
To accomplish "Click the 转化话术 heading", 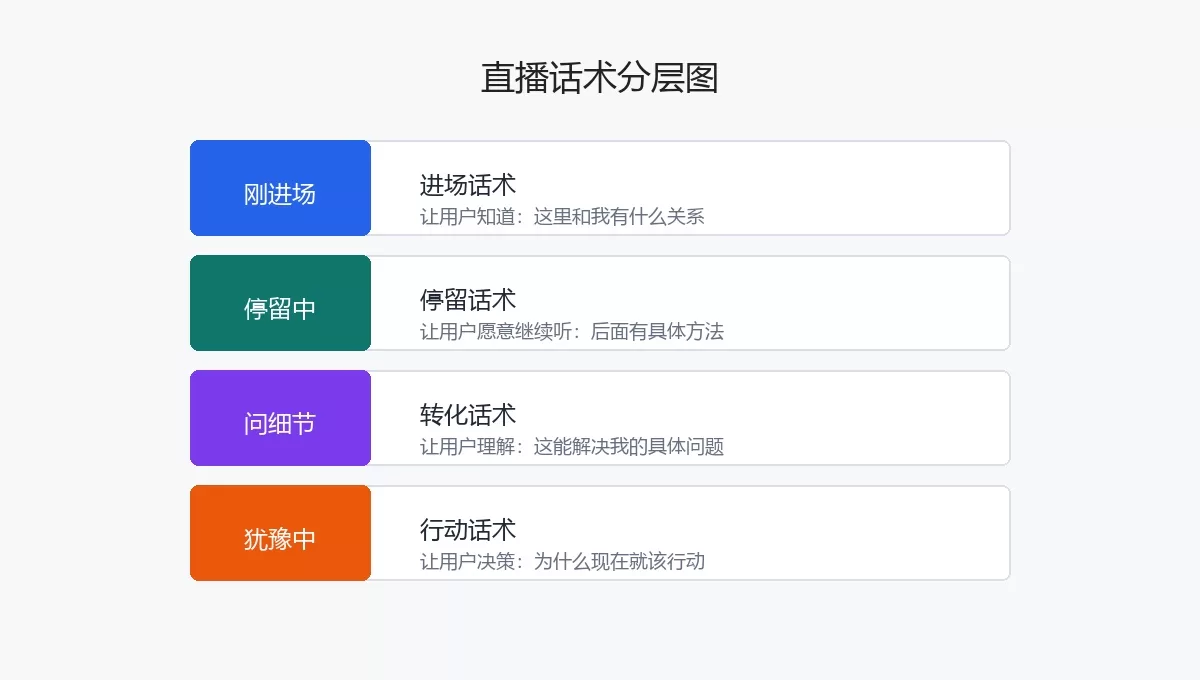I will click(468, 415).
